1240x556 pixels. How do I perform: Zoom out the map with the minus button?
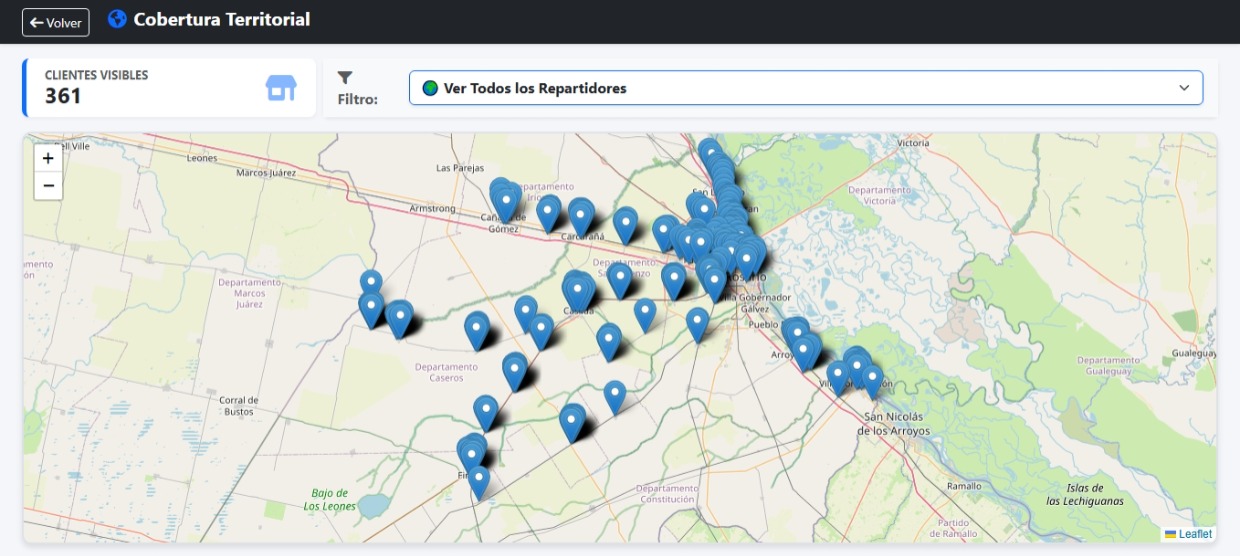coord(48,185)
